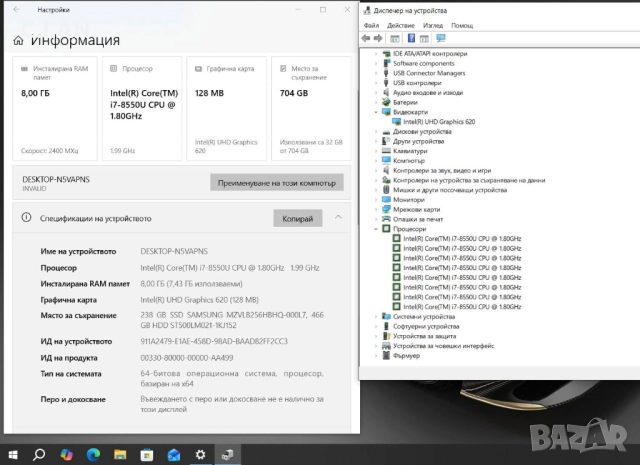The image size is (640, 465).
Task: Select Компютър in the device tree
Action: tap(409, 161)
